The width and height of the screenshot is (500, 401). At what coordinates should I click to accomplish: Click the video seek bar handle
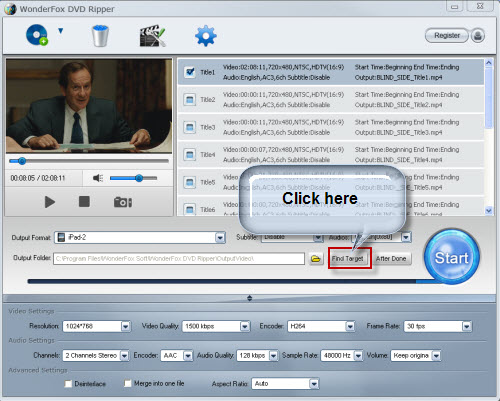22,161
